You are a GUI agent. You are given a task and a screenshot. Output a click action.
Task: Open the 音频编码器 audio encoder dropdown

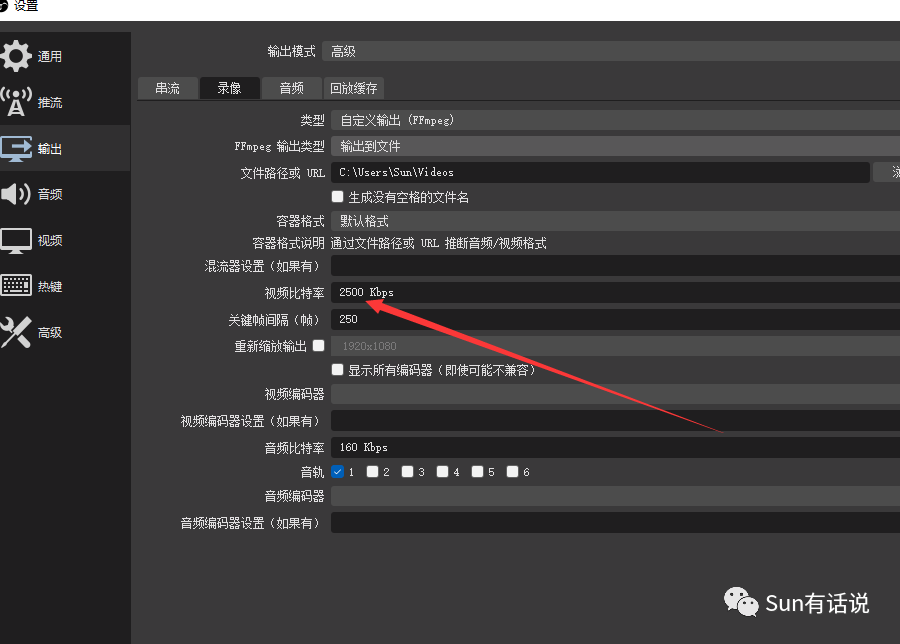tap(615, 496)
